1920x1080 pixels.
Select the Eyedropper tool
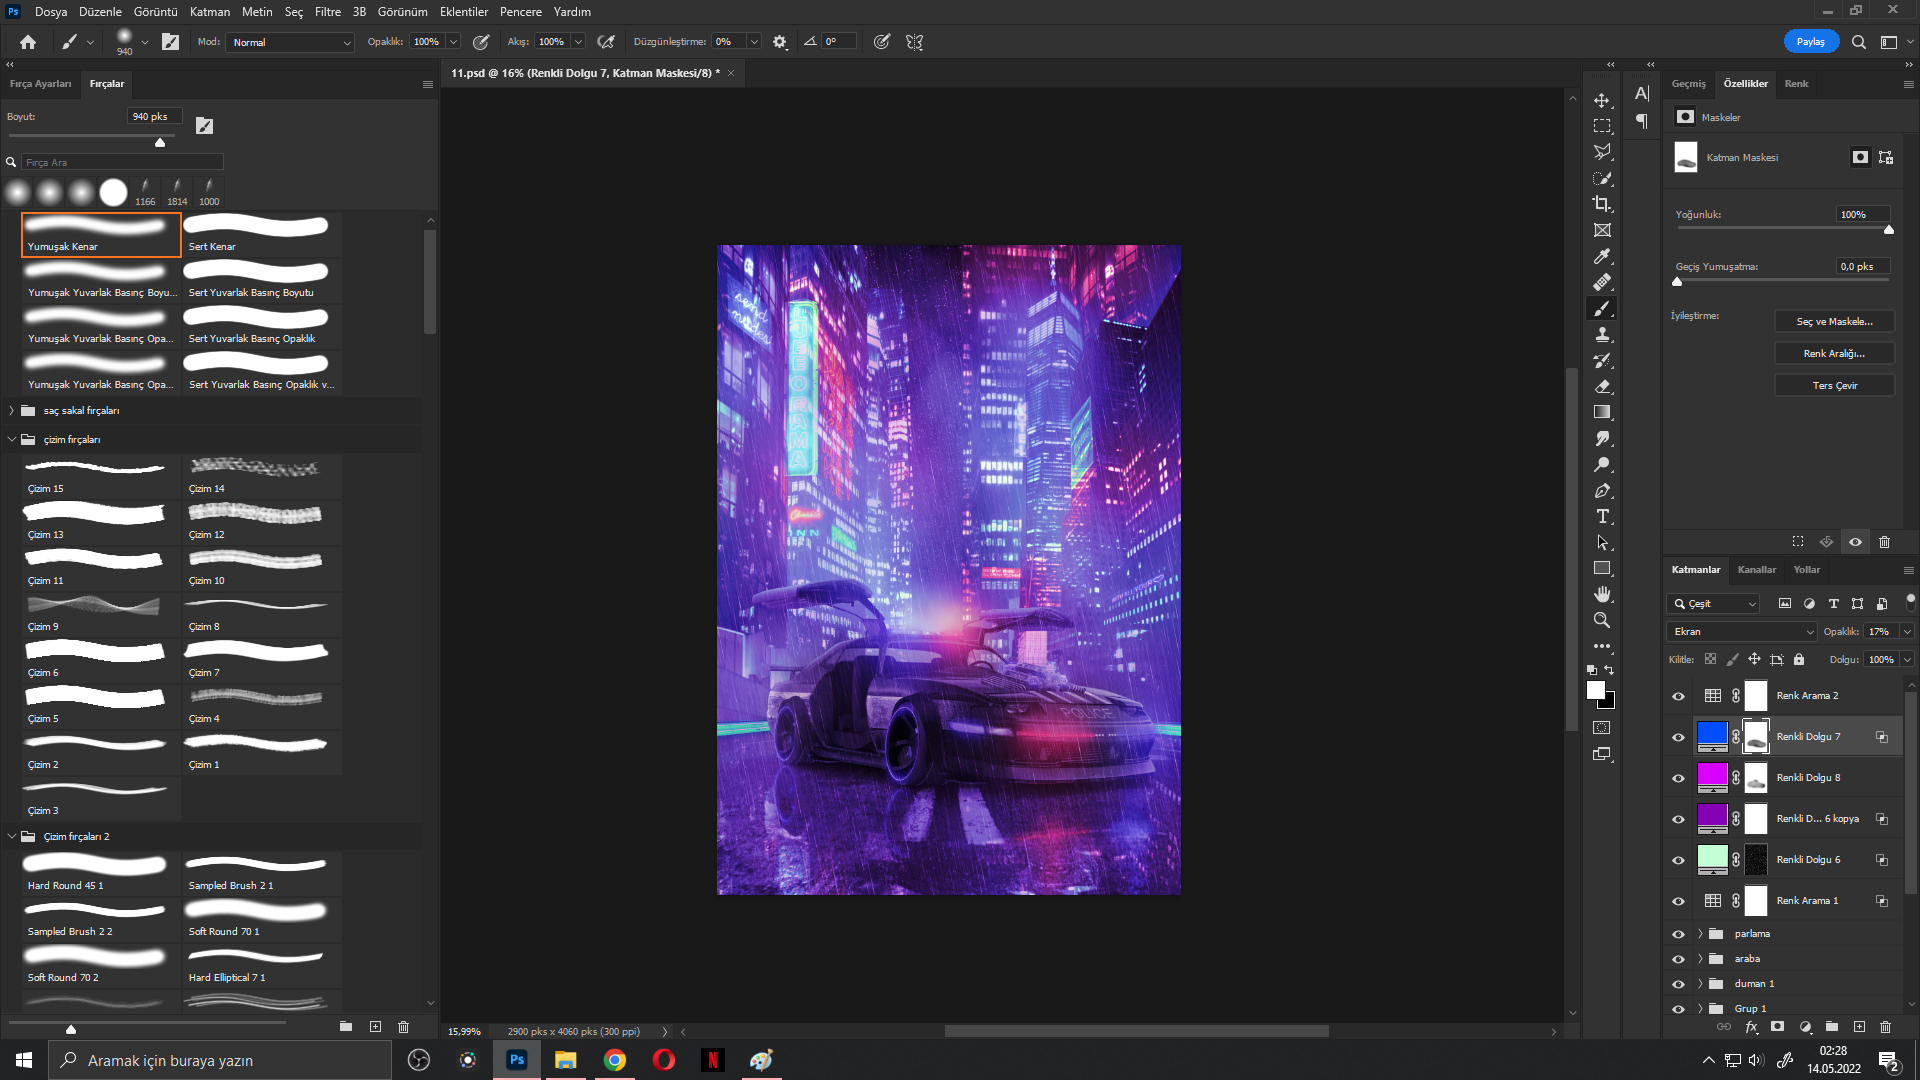pos(1602,256)
